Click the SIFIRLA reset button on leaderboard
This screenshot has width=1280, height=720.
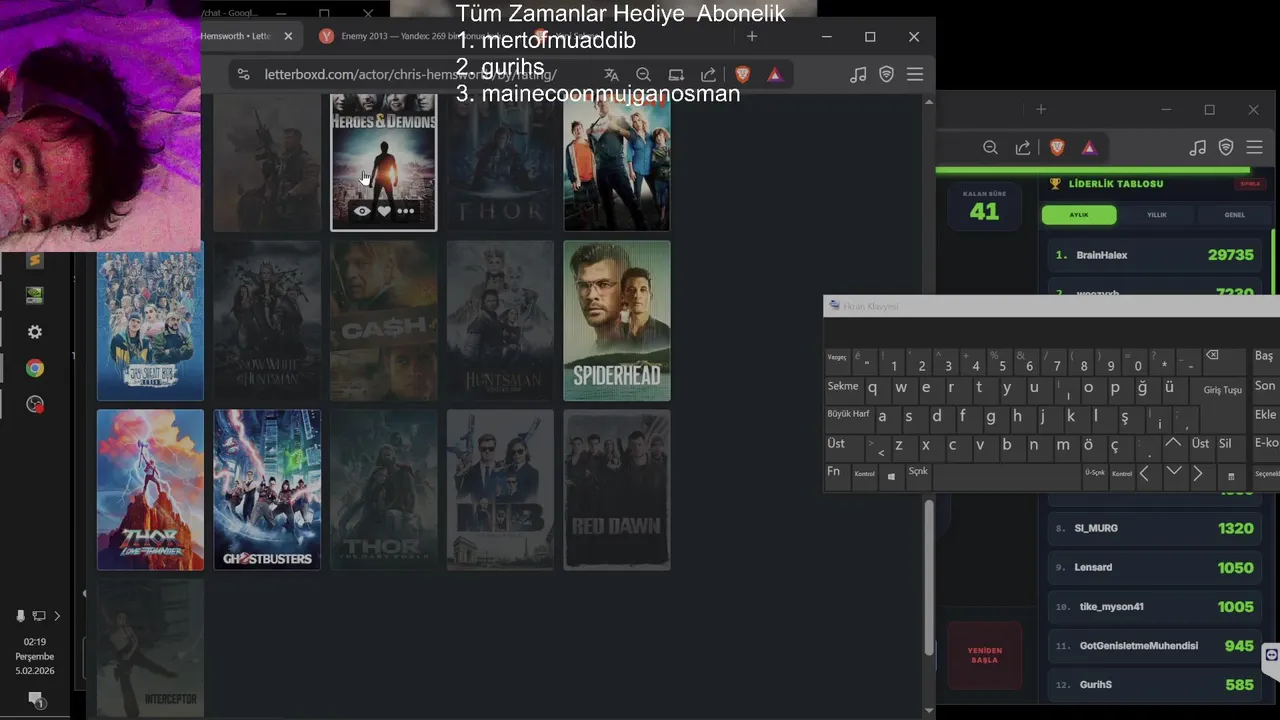tap(1250, 184)
